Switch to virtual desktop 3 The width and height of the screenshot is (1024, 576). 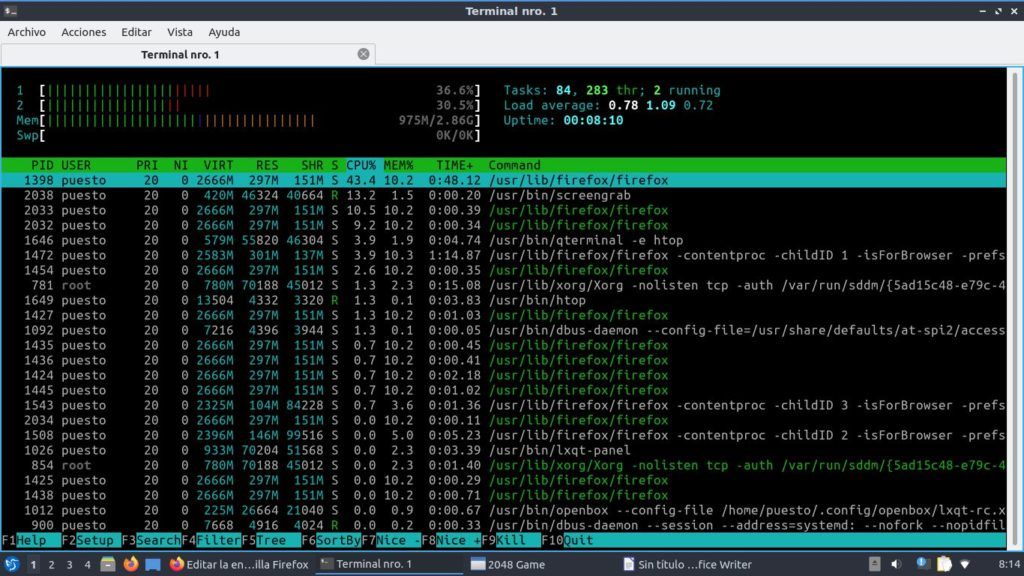[69, 565]
